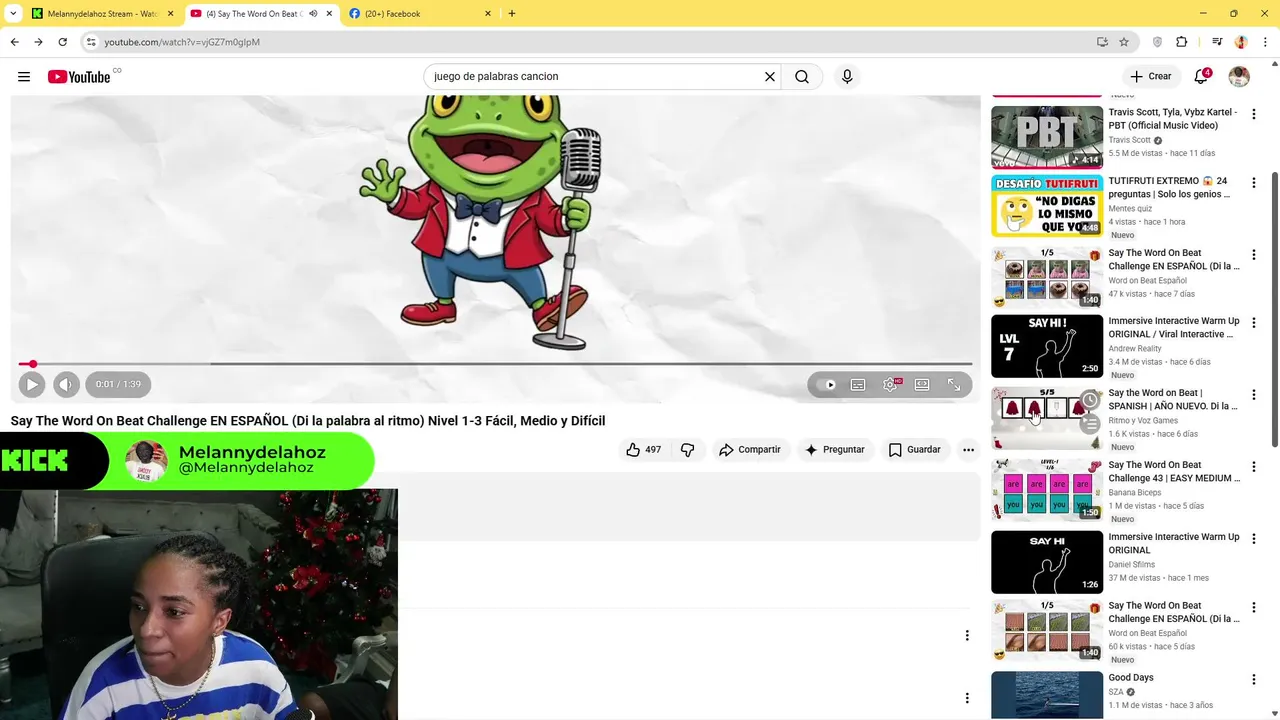1280x720 pixels.
Task: Save the video with Guardar
Action: (x=914, y=450)
